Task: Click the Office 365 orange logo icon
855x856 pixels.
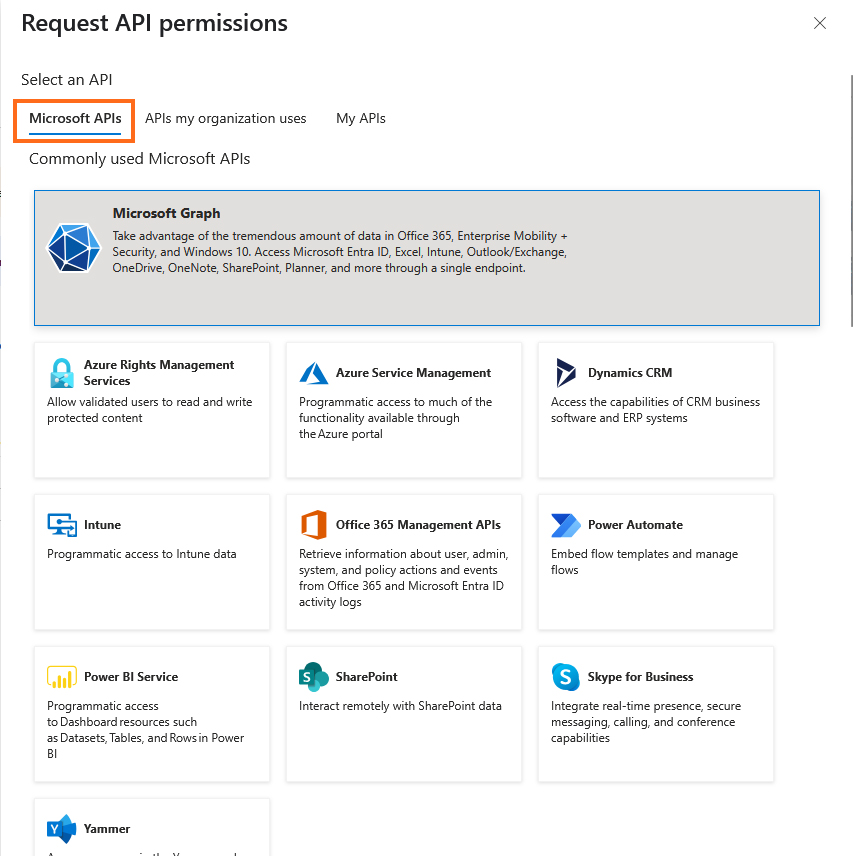Action: coord(313,525)
